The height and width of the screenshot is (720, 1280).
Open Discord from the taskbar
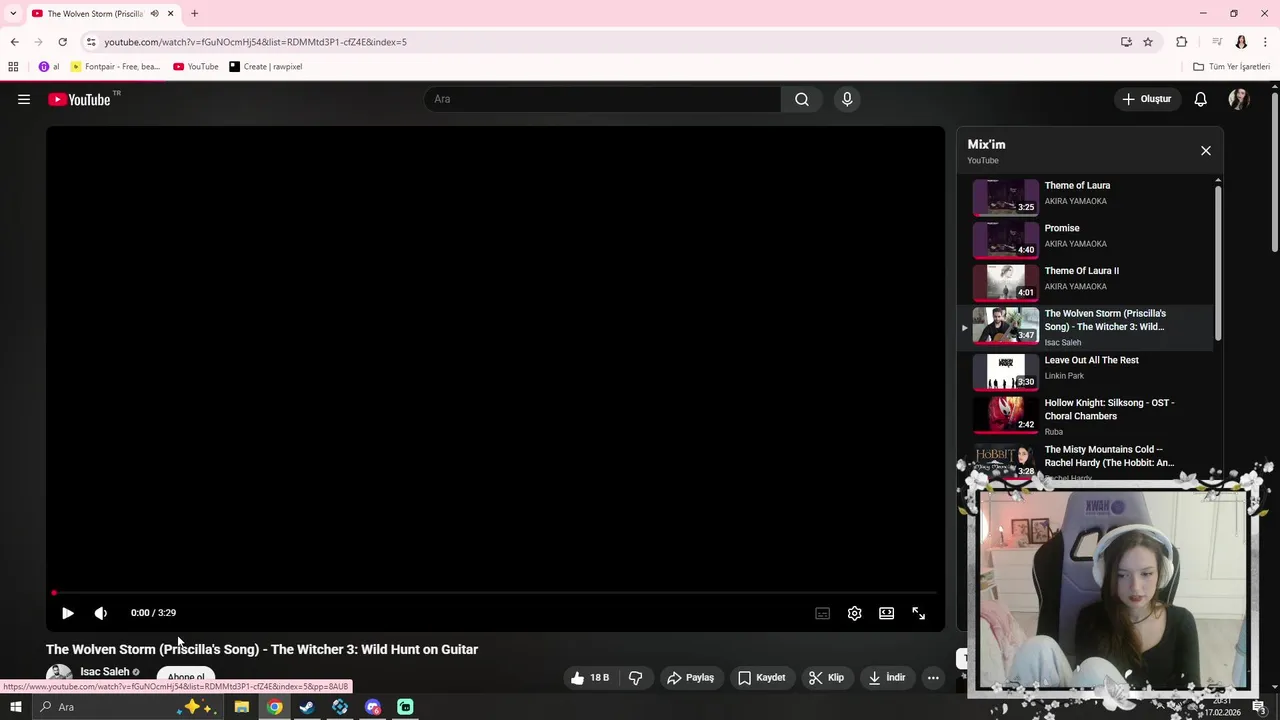pos(373,707)
